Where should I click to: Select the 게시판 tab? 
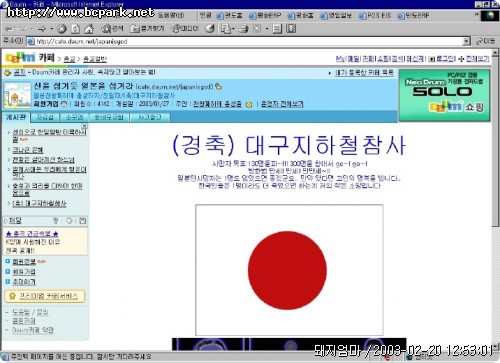pyautogui.click(x=16, y=117)
